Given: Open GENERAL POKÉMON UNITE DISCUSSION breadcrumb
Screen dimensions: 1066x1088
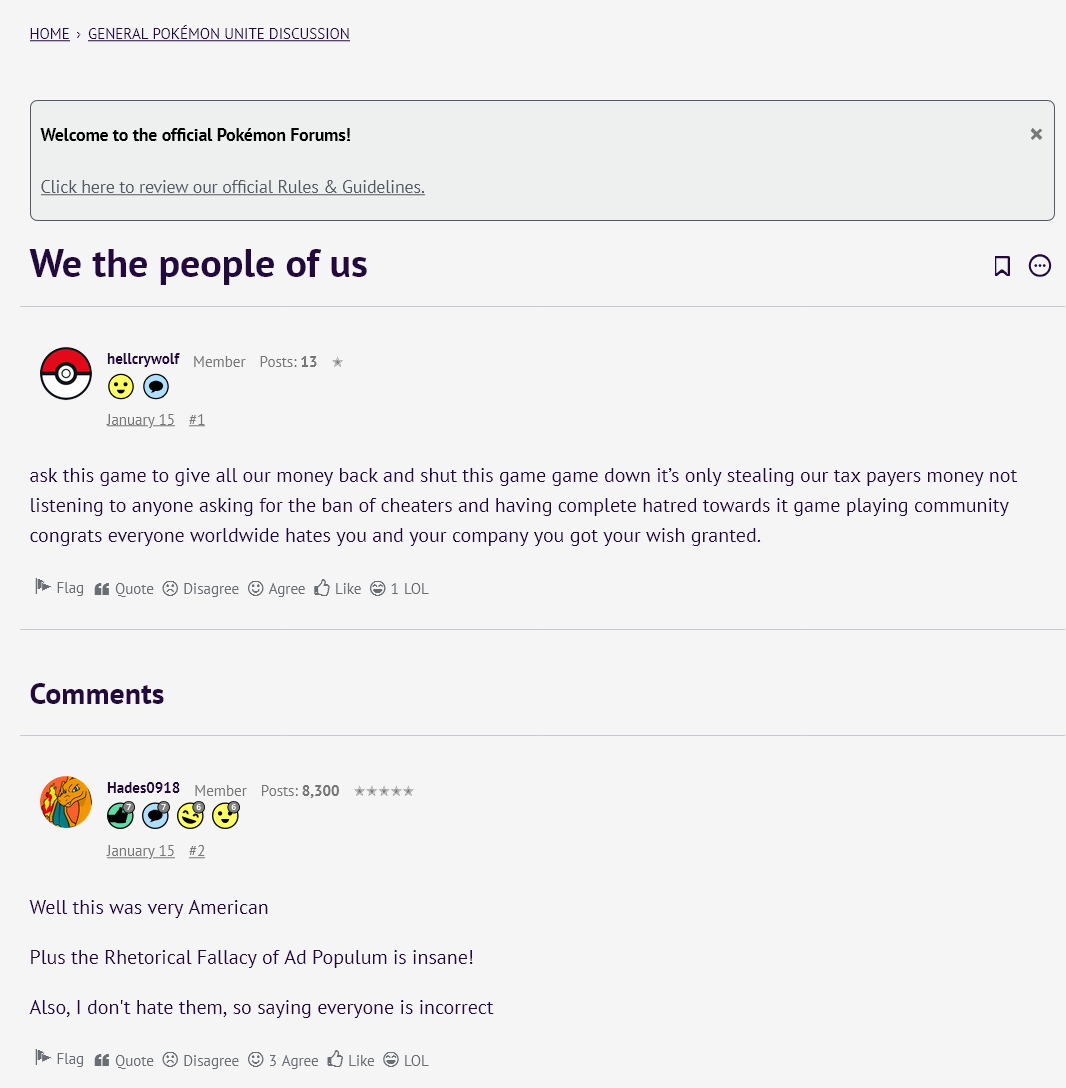Looking at the screenshot, I should point(218,33).
